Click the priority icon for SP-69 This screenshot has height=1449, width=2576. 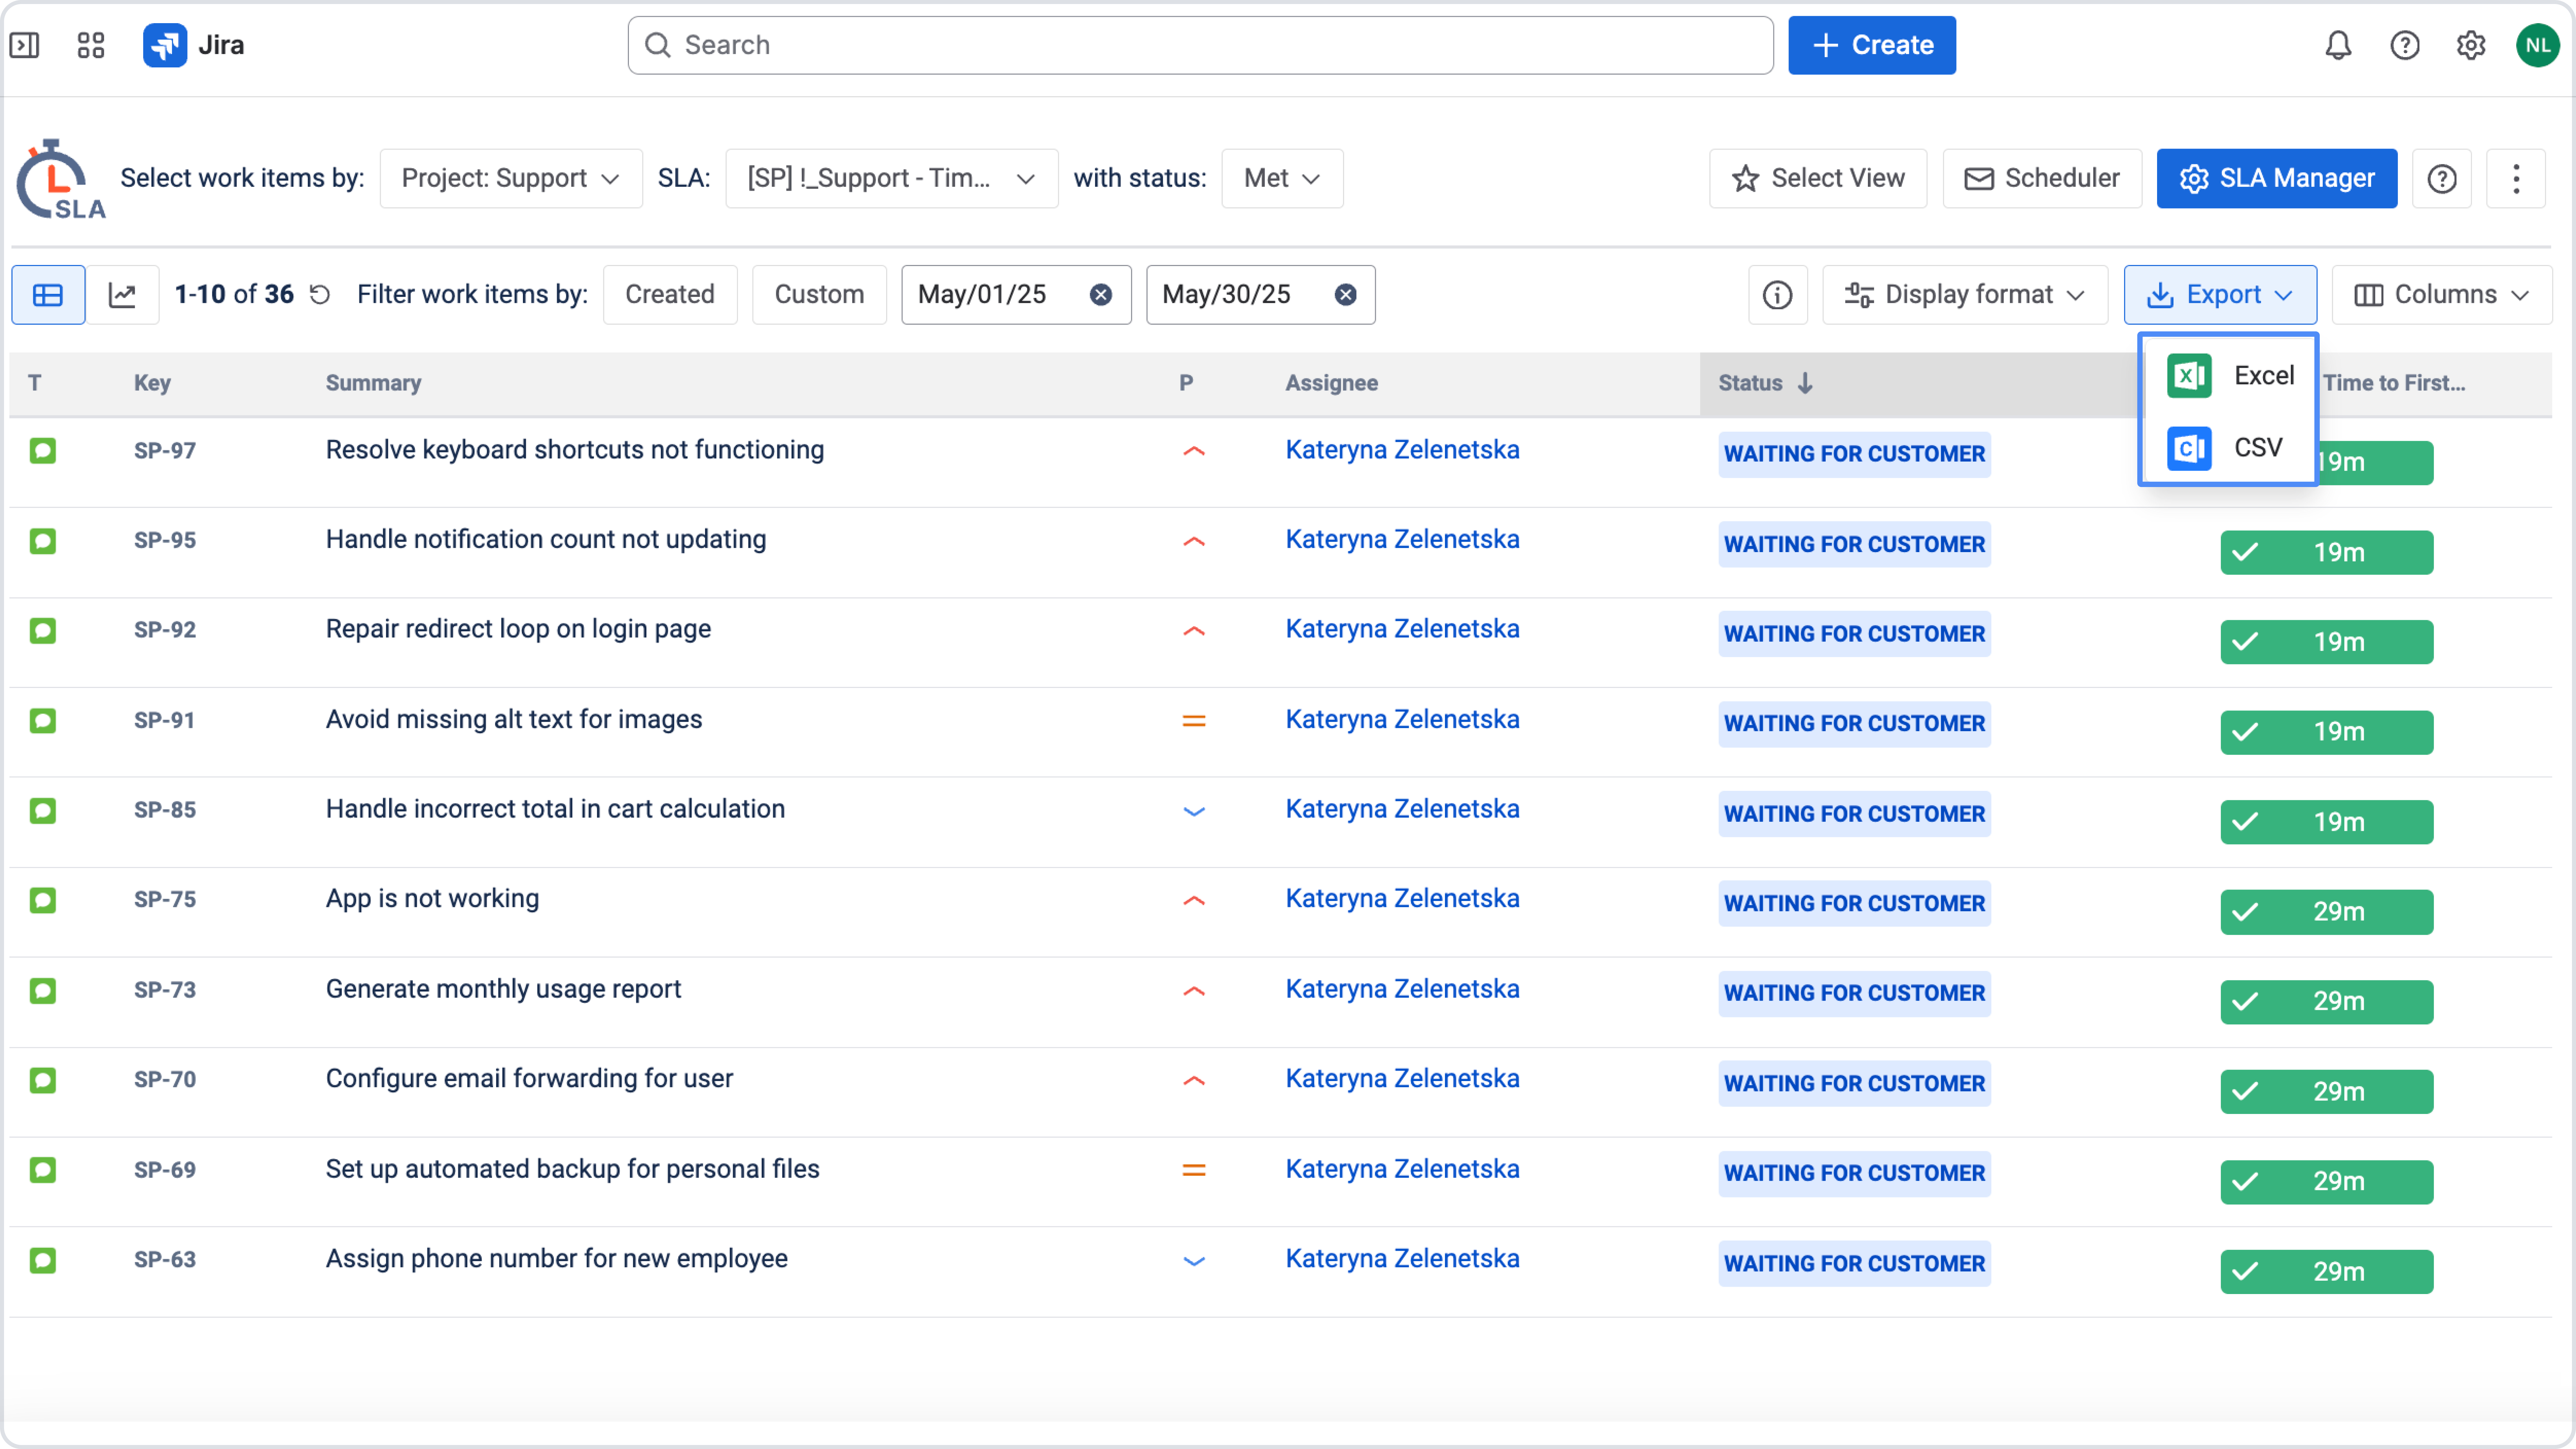1194,1170
